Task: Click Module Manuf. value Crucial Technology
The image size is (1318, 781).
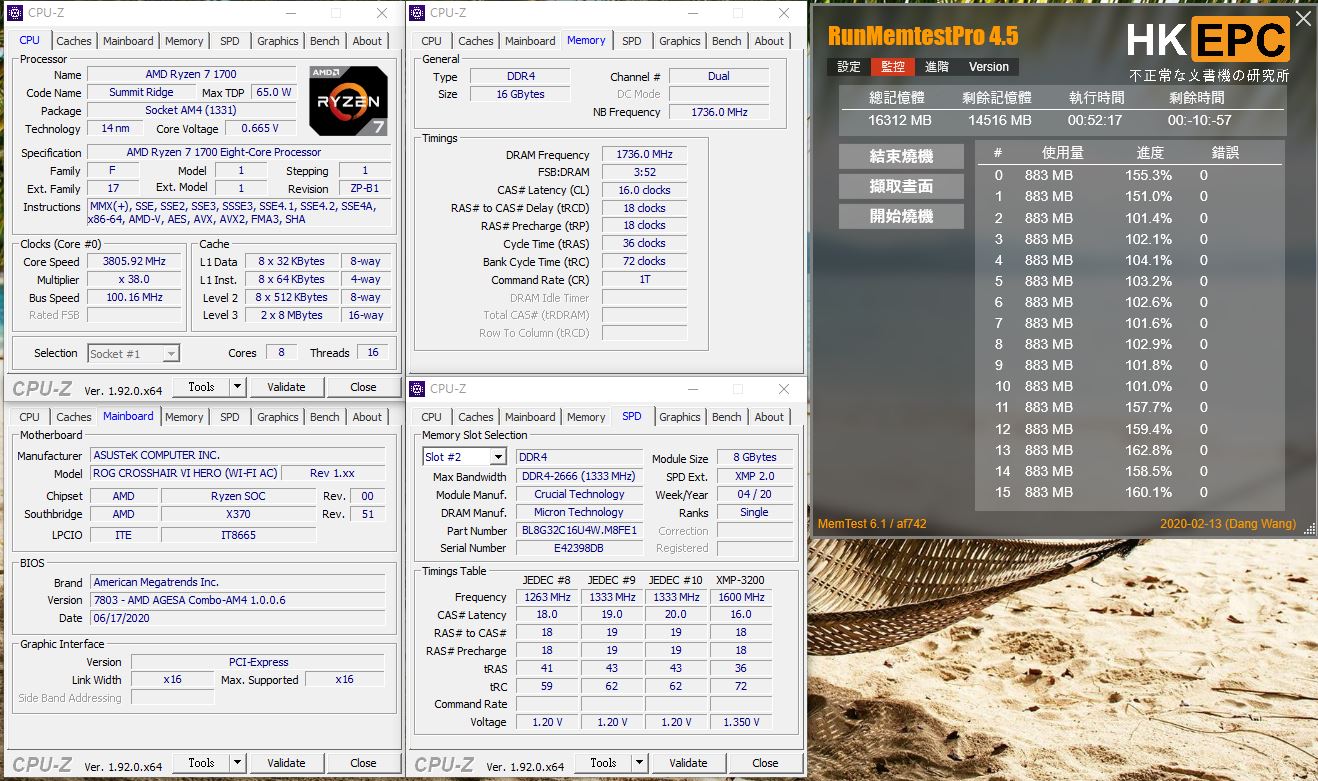Action: tap(578, 495)
